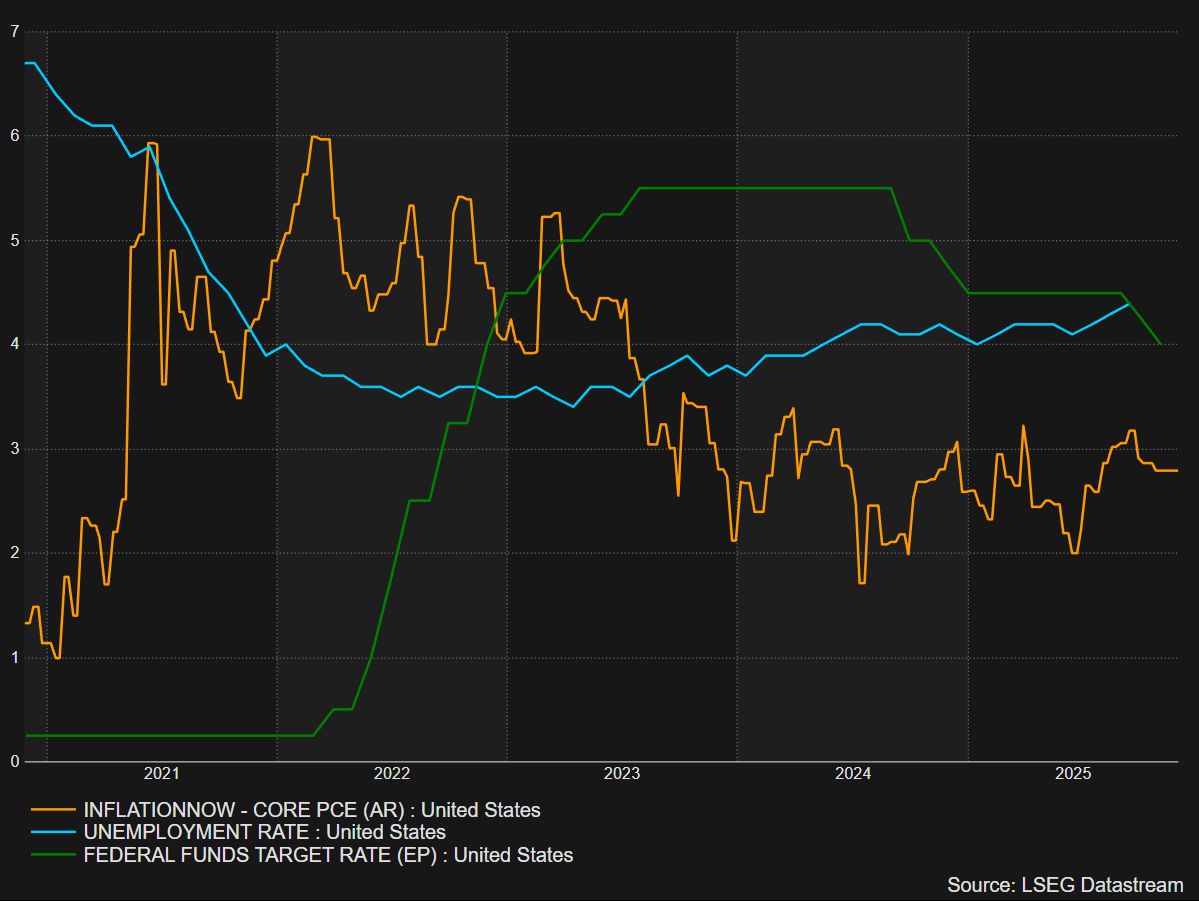The height and width of the screenshot is (901, 1199).
Task: Click the Source: LSEG Datastream text
Action: coord(1065,885)
